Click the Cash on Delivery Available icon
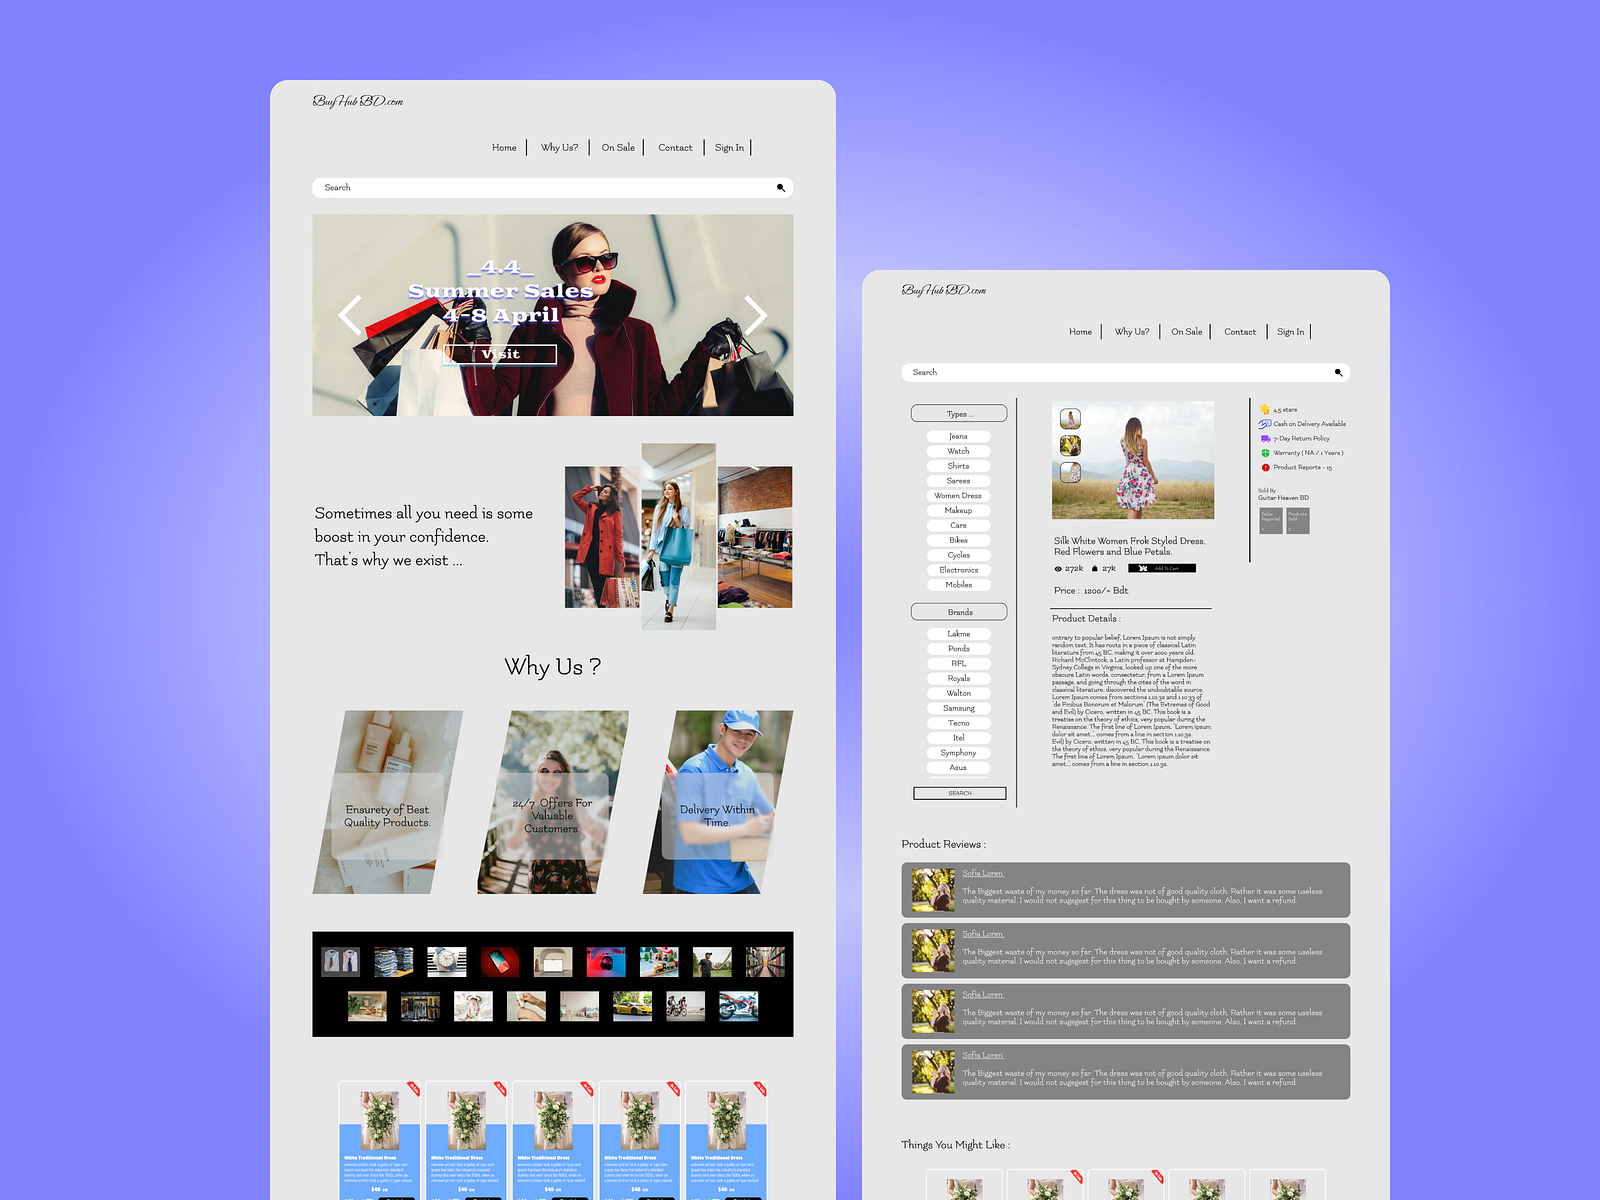The image size is (1600, 1200). (1264, 423)
